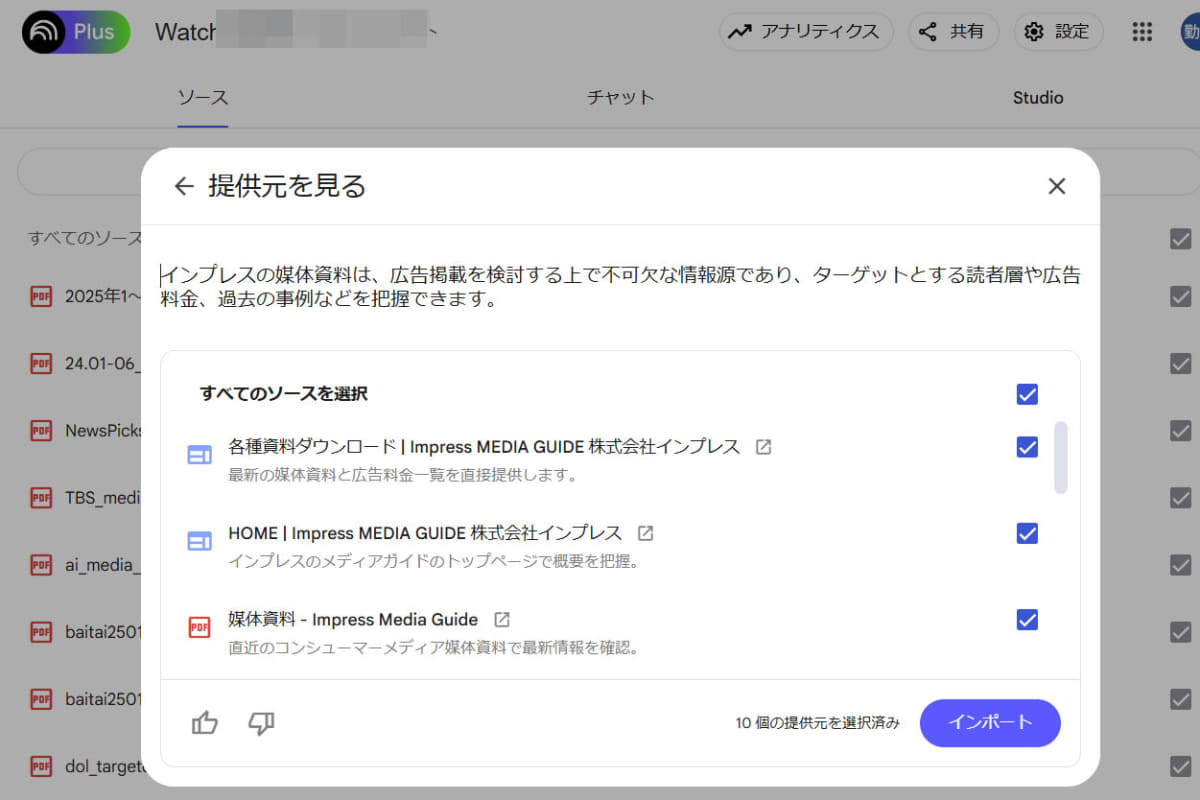Open HOME | Impress MEDIA GUIDE title
The image size is (1200, 800).
pyautogui.click(x=425, y=533)
